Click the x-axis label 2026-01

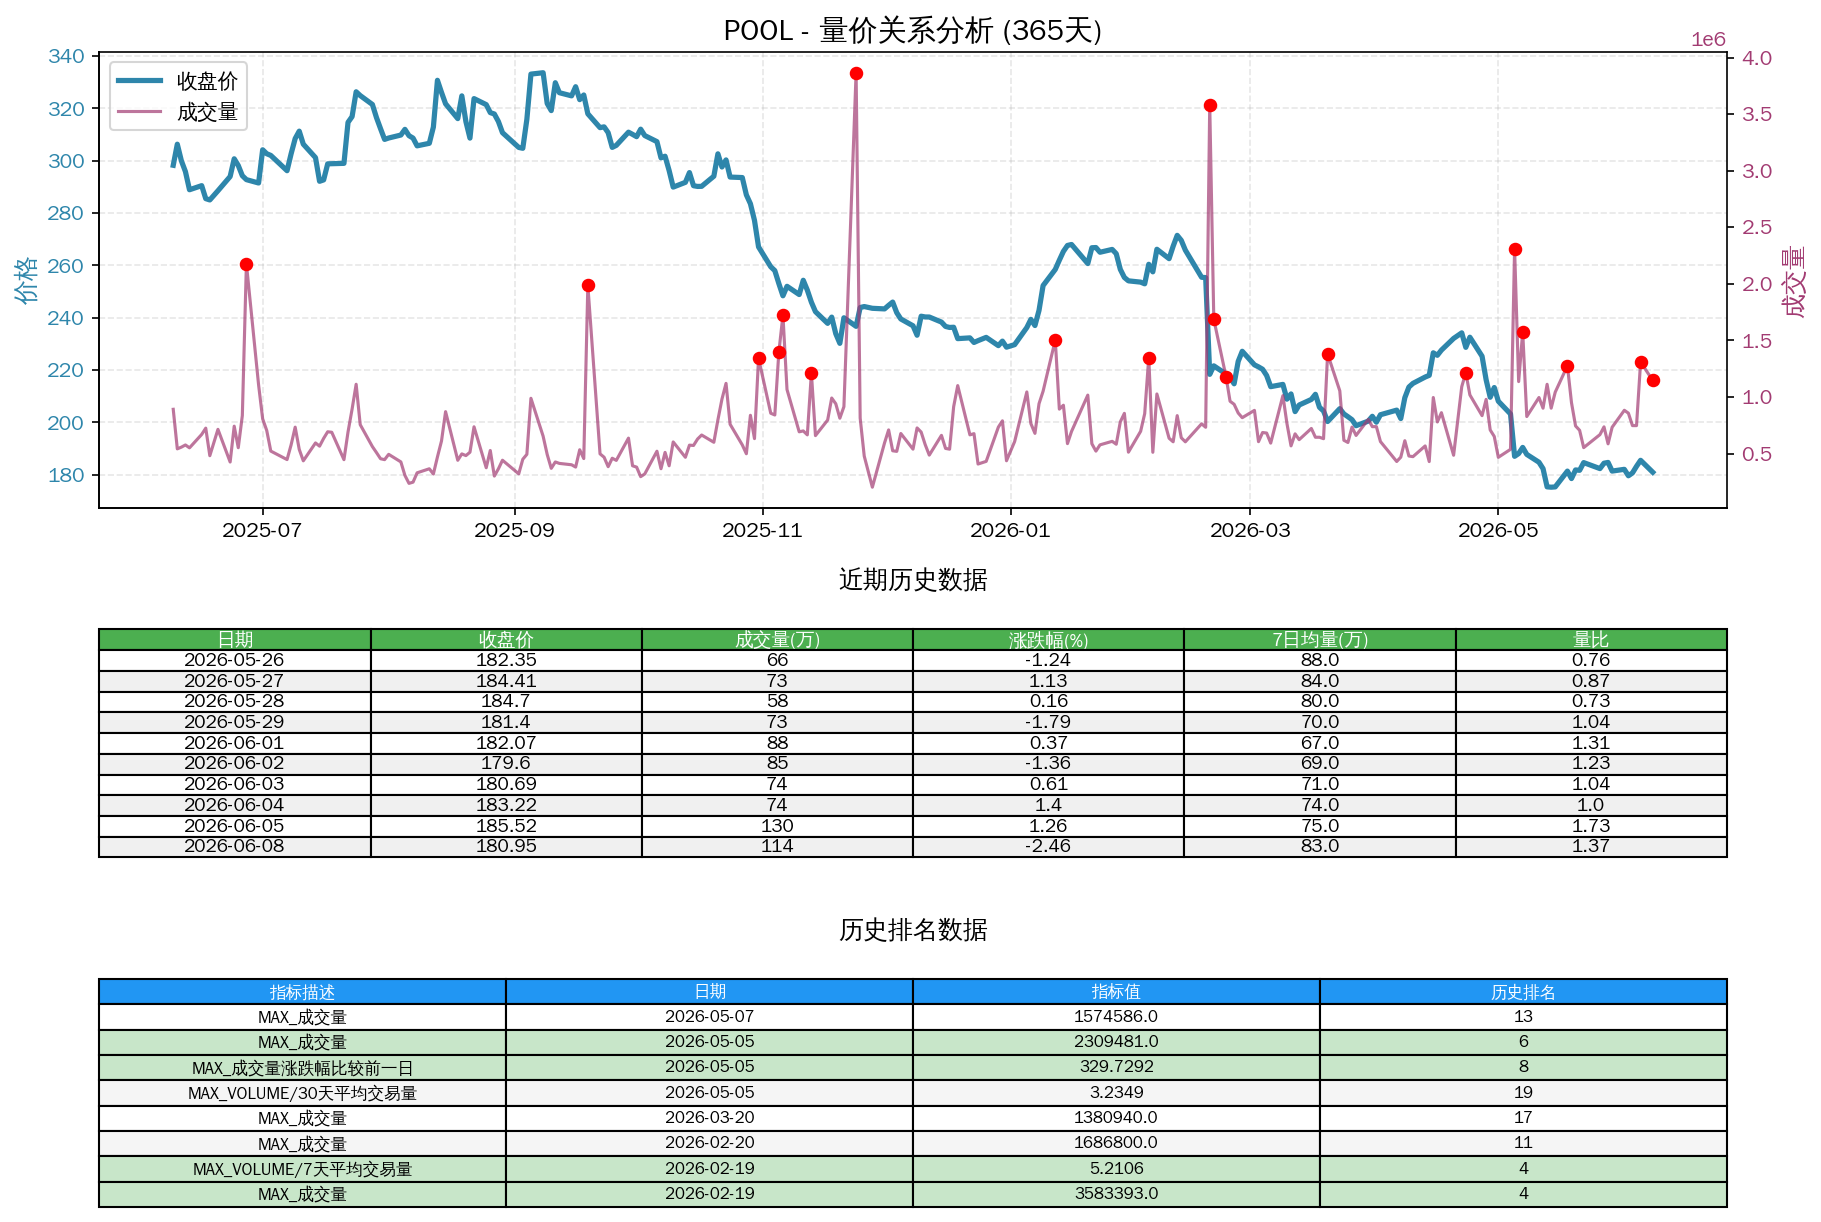coord(1010,530)
